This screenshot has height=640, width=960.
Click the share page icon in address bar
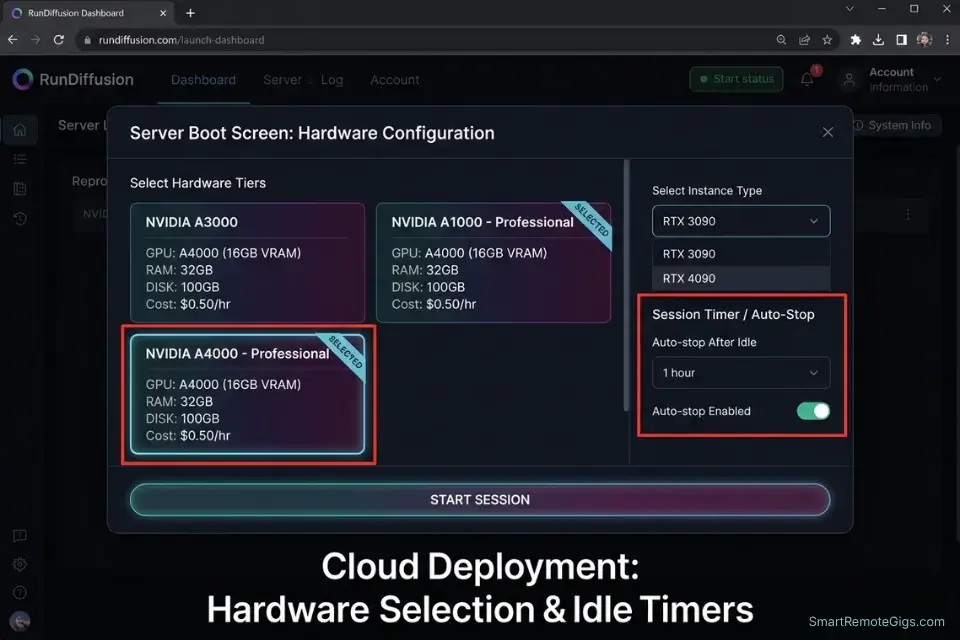[x=804, y=40]
